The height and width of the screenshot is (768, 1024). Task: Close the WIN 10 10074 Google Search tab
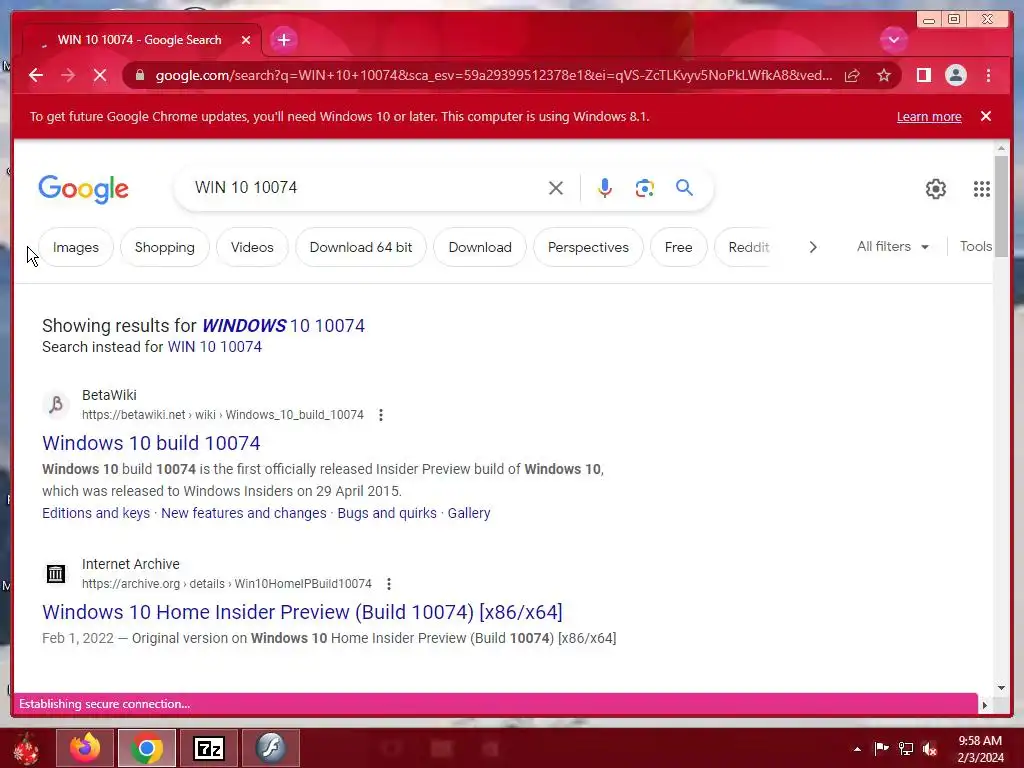pos(246,40)
